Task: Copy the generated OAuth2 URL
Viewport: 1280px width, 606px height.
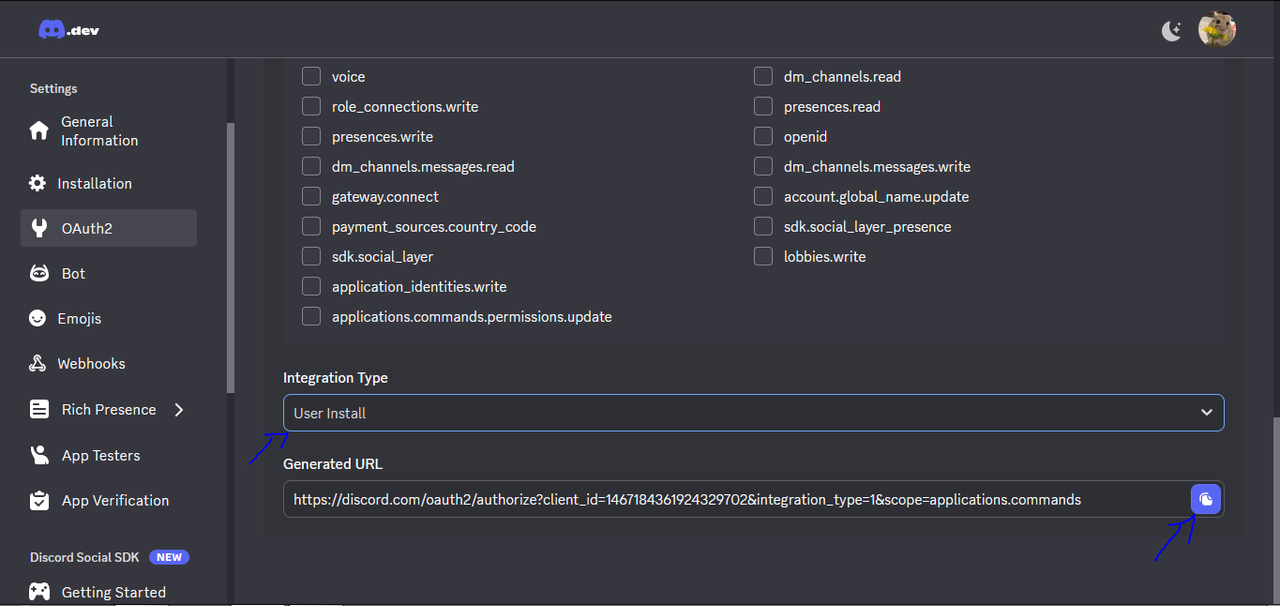Action: click(1206, 499)
